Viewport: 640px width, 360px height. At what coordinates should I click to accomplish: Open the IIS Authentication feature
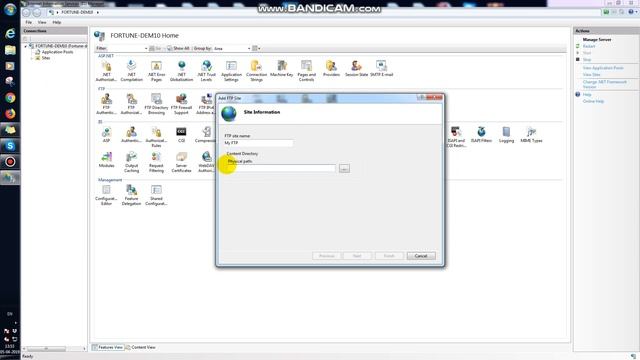(x=131, y=135)
